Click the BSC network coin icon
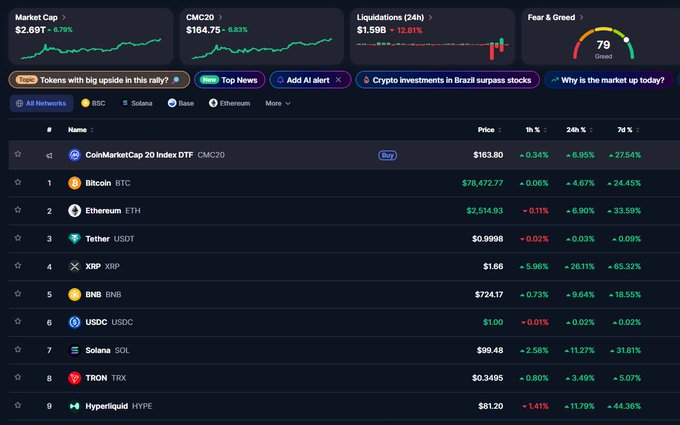This screenshot has width=680, height=425. point(85,103)
